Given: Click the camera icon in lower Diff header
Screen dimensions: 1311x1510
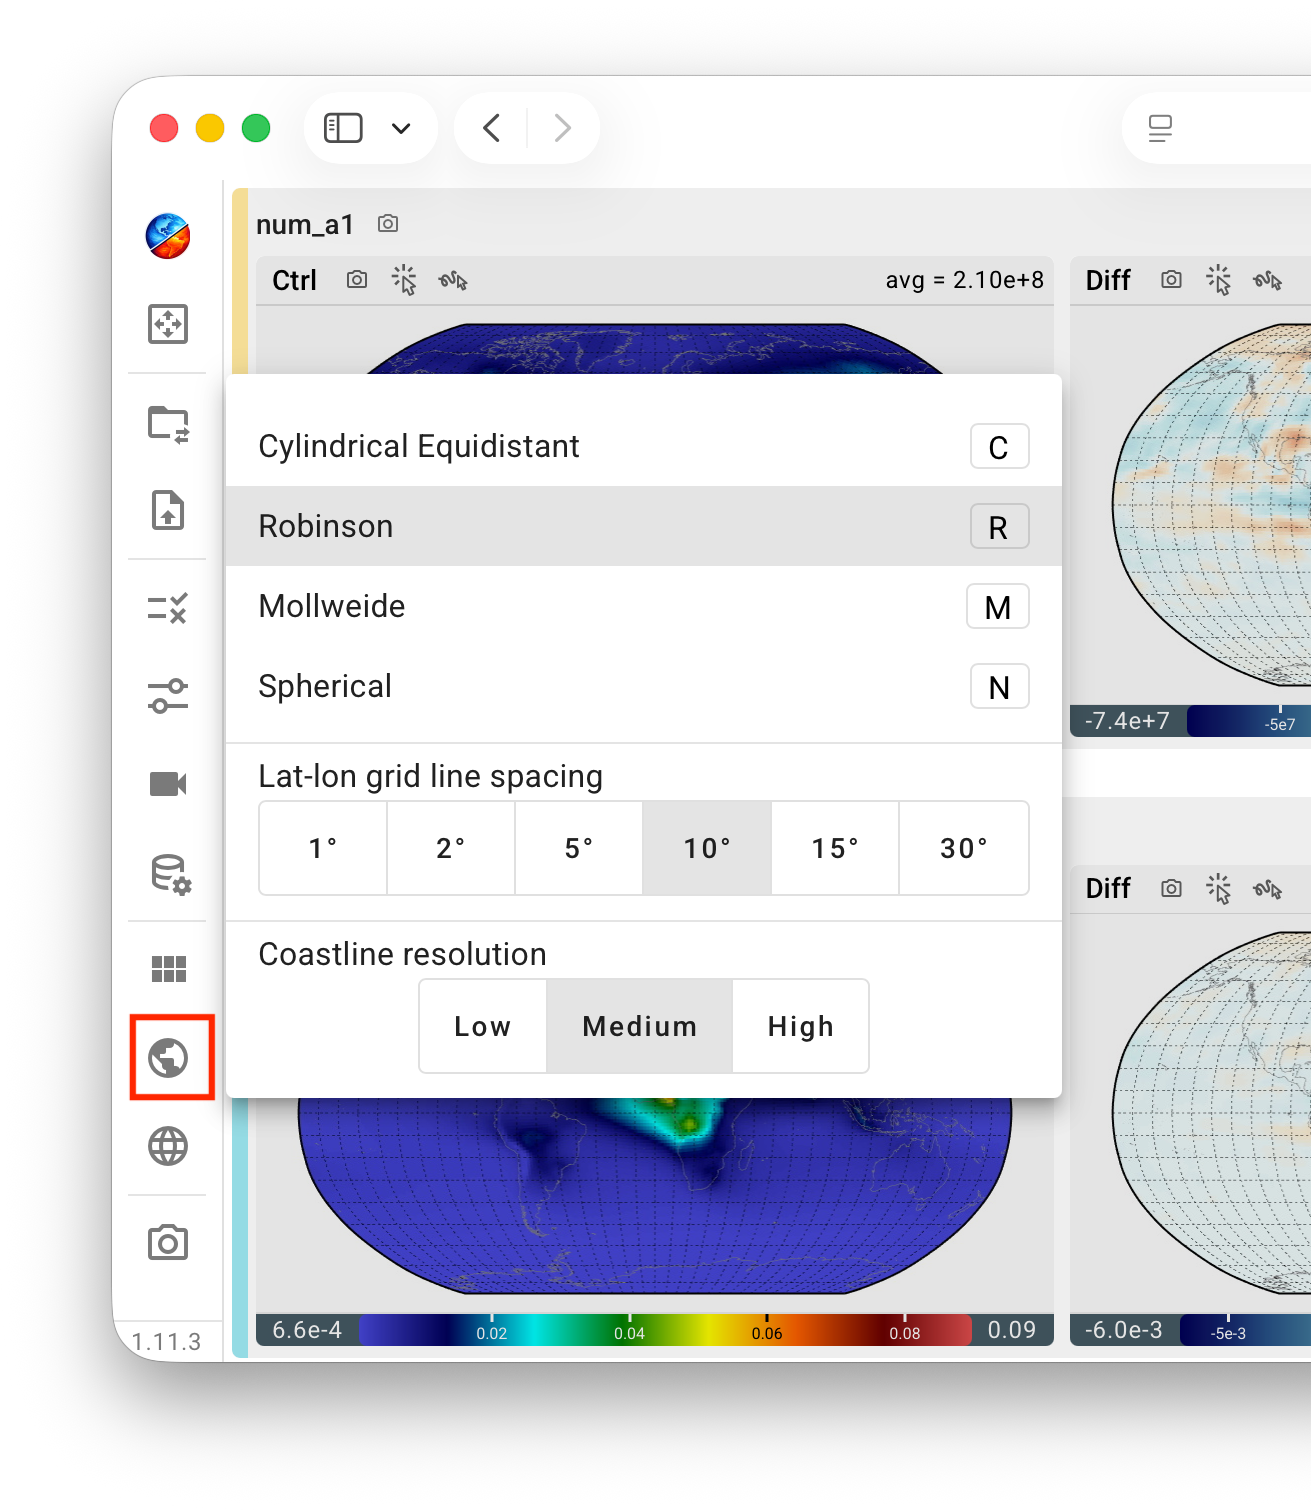Looking at the screenshot, I should [x=1172, y=888].
